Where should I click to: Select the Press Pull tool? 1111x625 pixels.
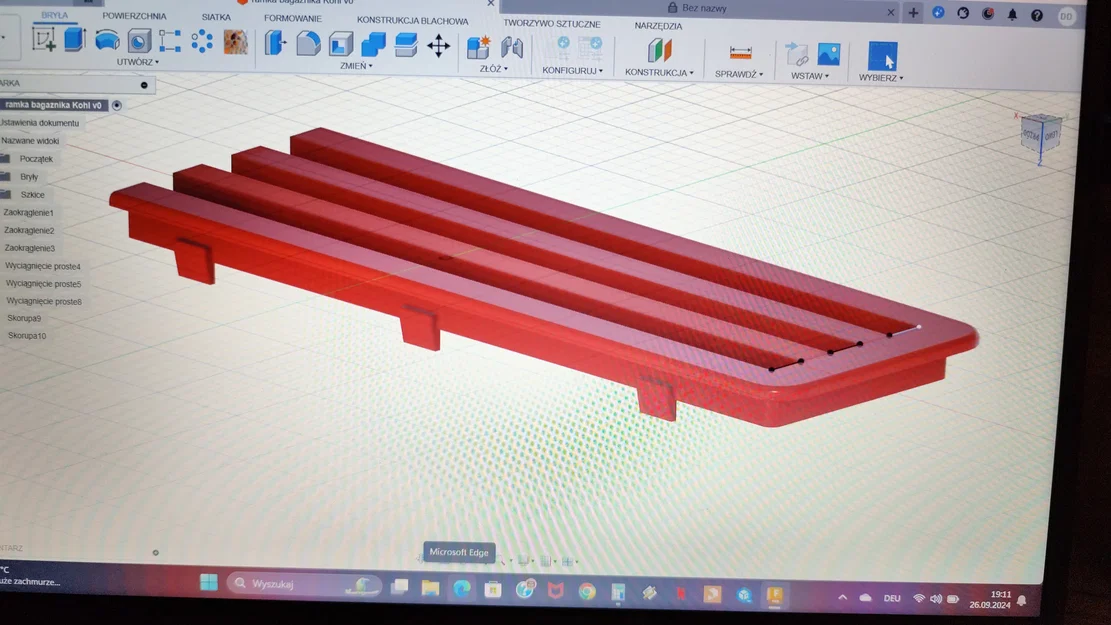point(276,43)
